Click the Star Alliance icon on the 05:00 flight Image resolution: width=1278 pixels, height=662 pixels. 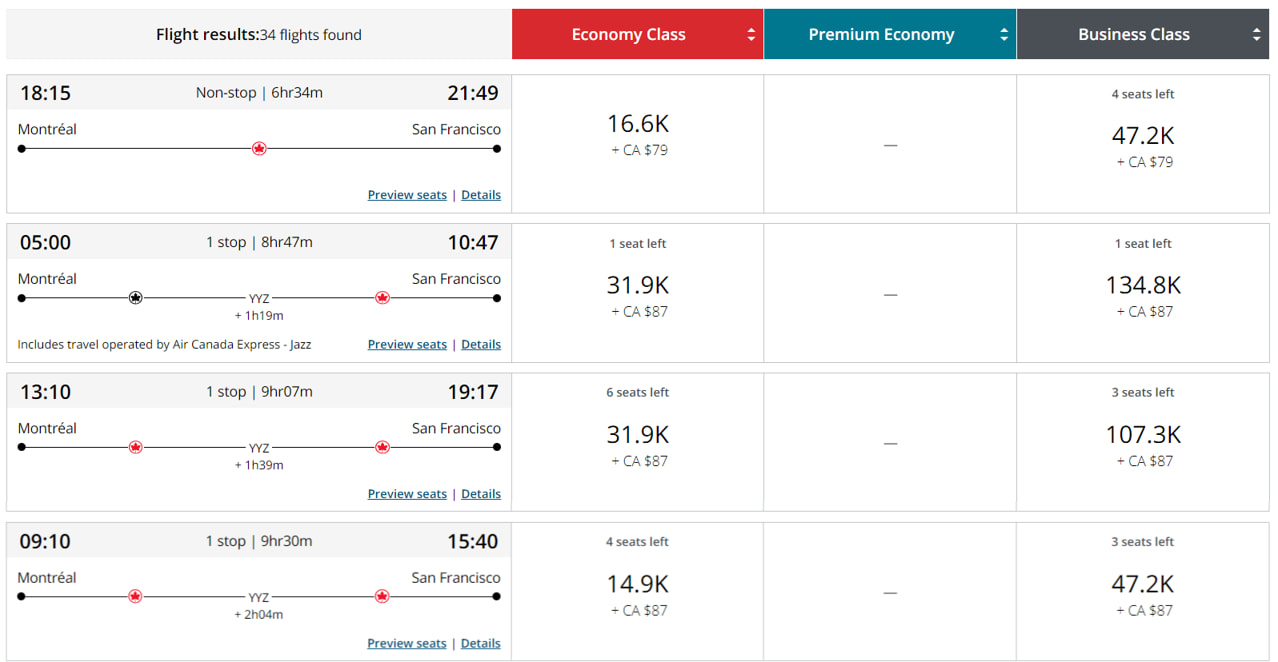coord(136,297)
